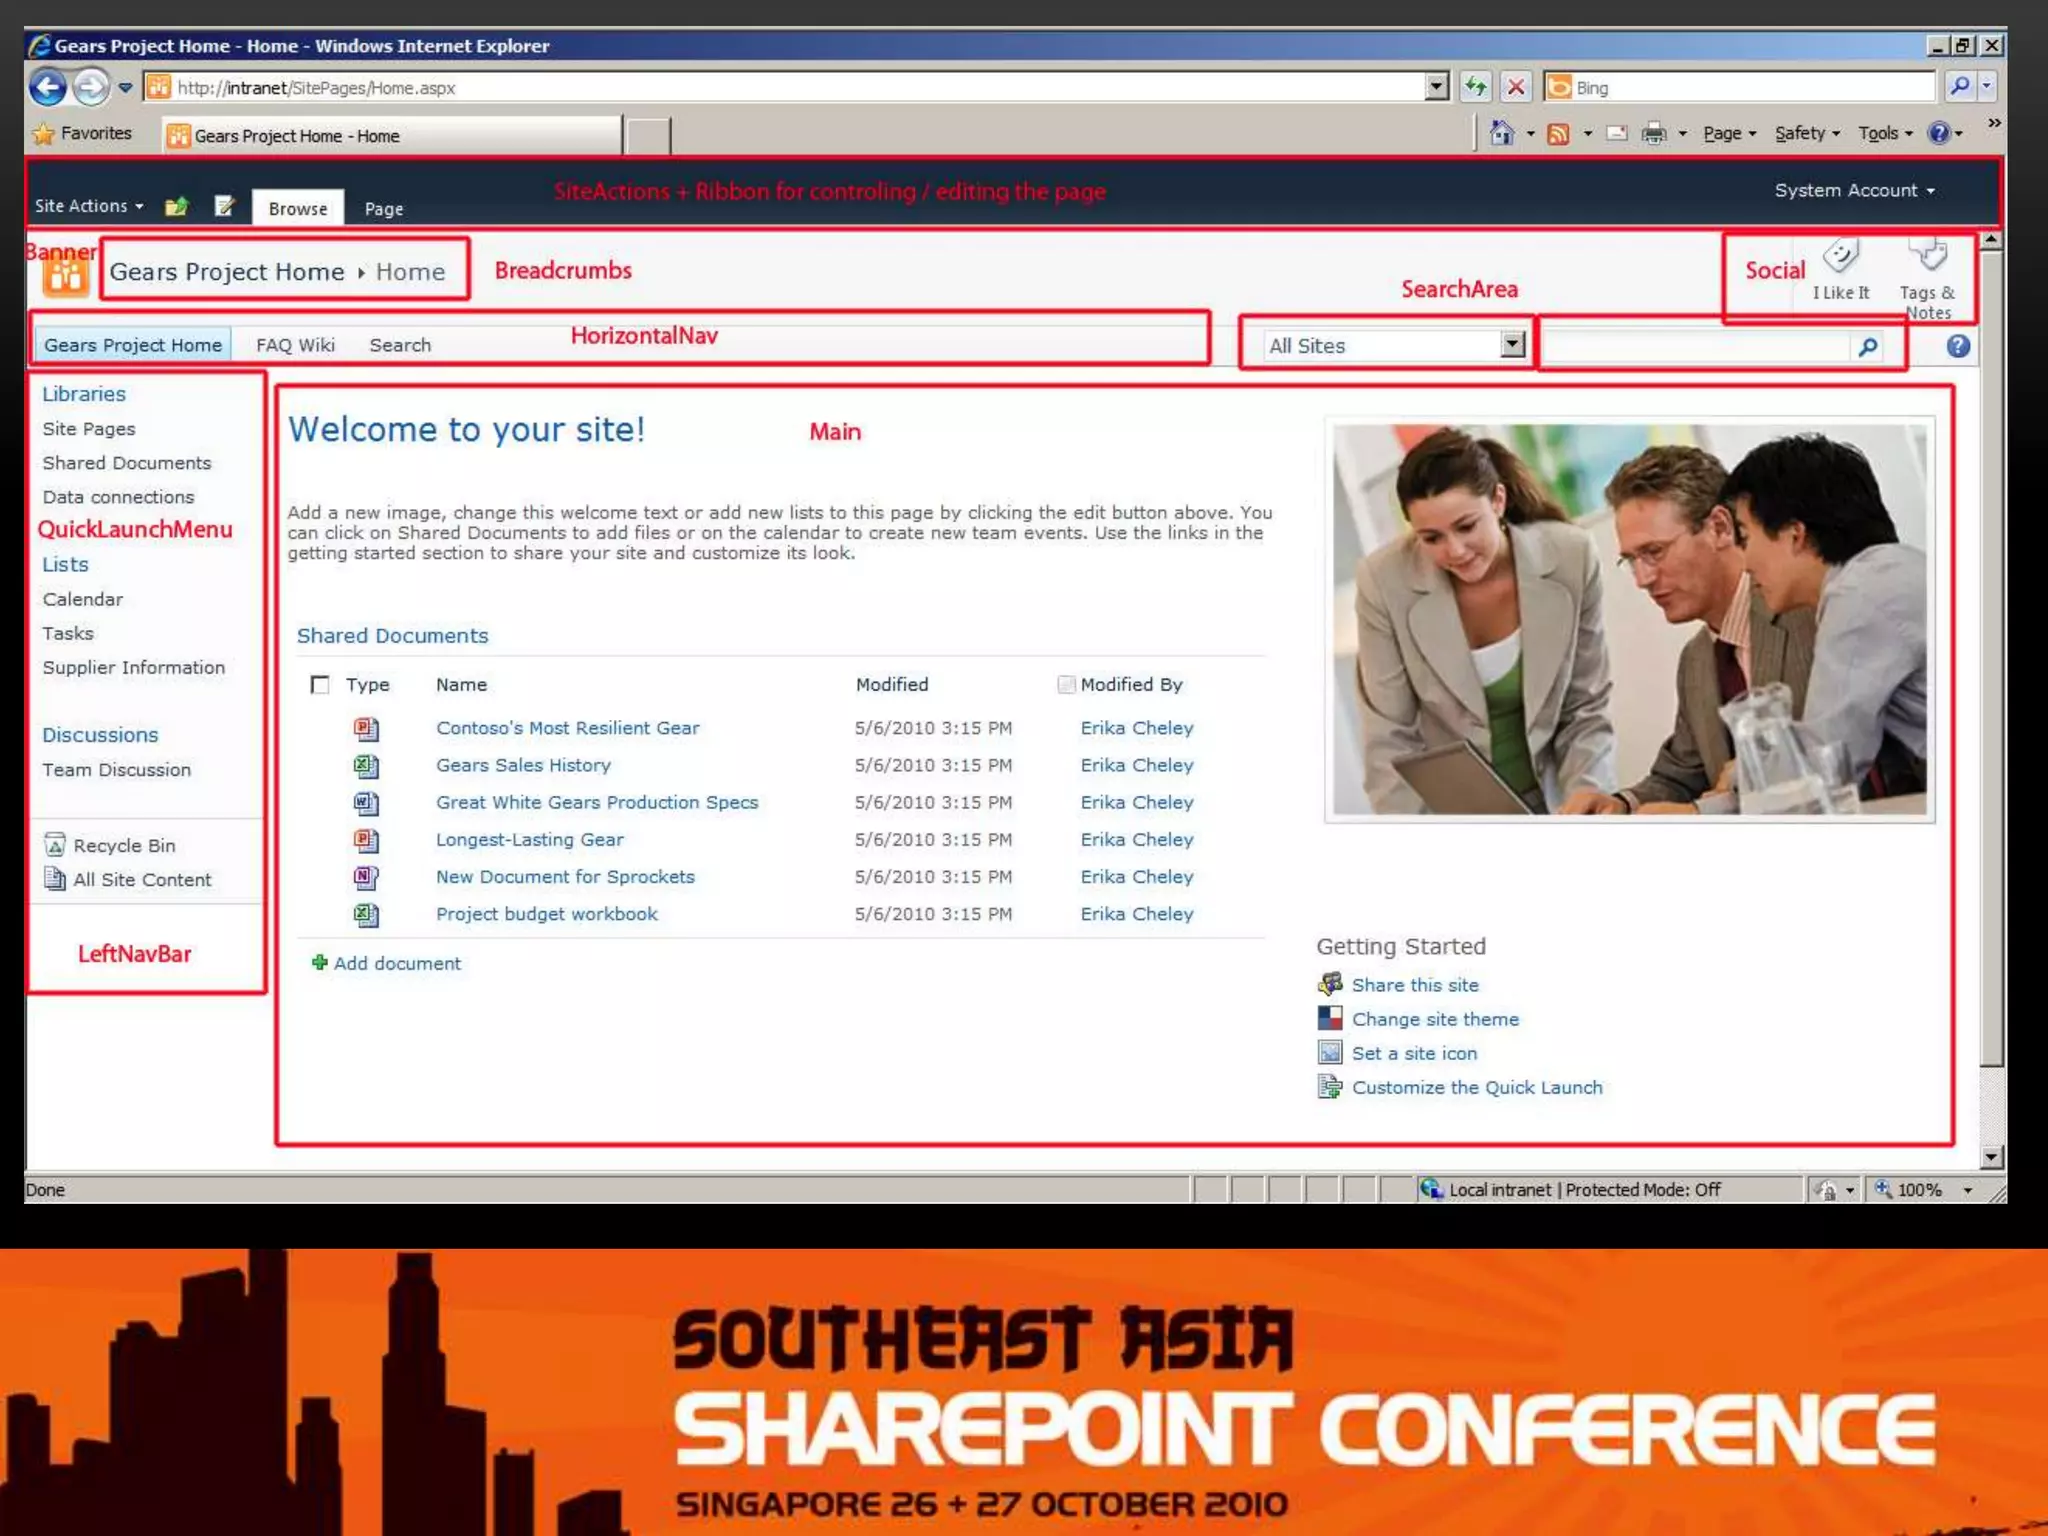Click the Edit page icon in the ribbon

[x=225, y=206]
